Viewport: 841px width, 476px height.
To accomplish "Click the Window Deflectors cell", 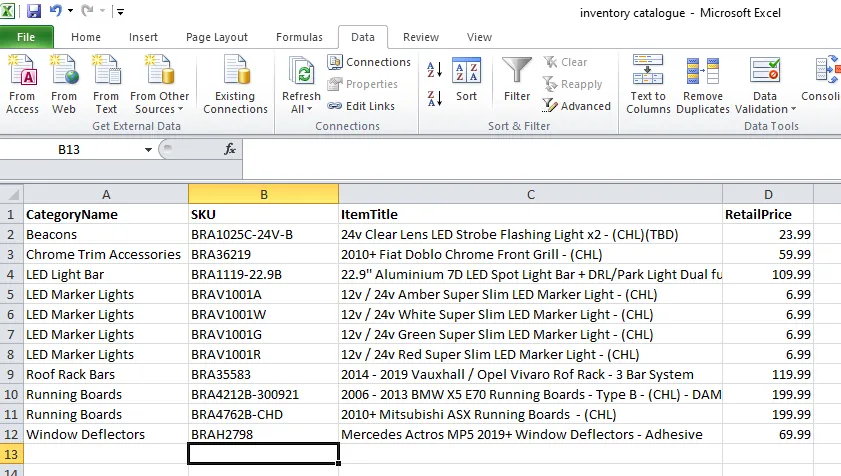I will (x=106, y=435).
